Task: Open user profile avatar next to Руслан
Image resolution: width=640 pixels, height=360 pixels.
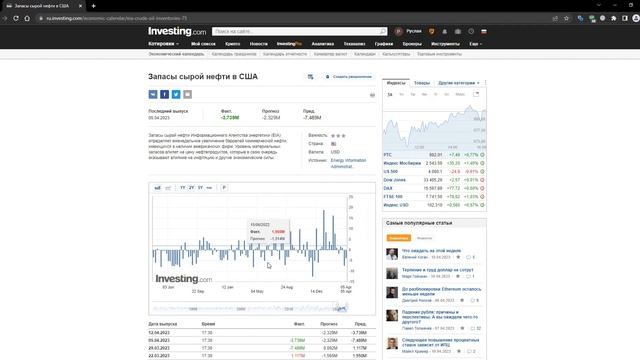Action: tap(399, 31)
